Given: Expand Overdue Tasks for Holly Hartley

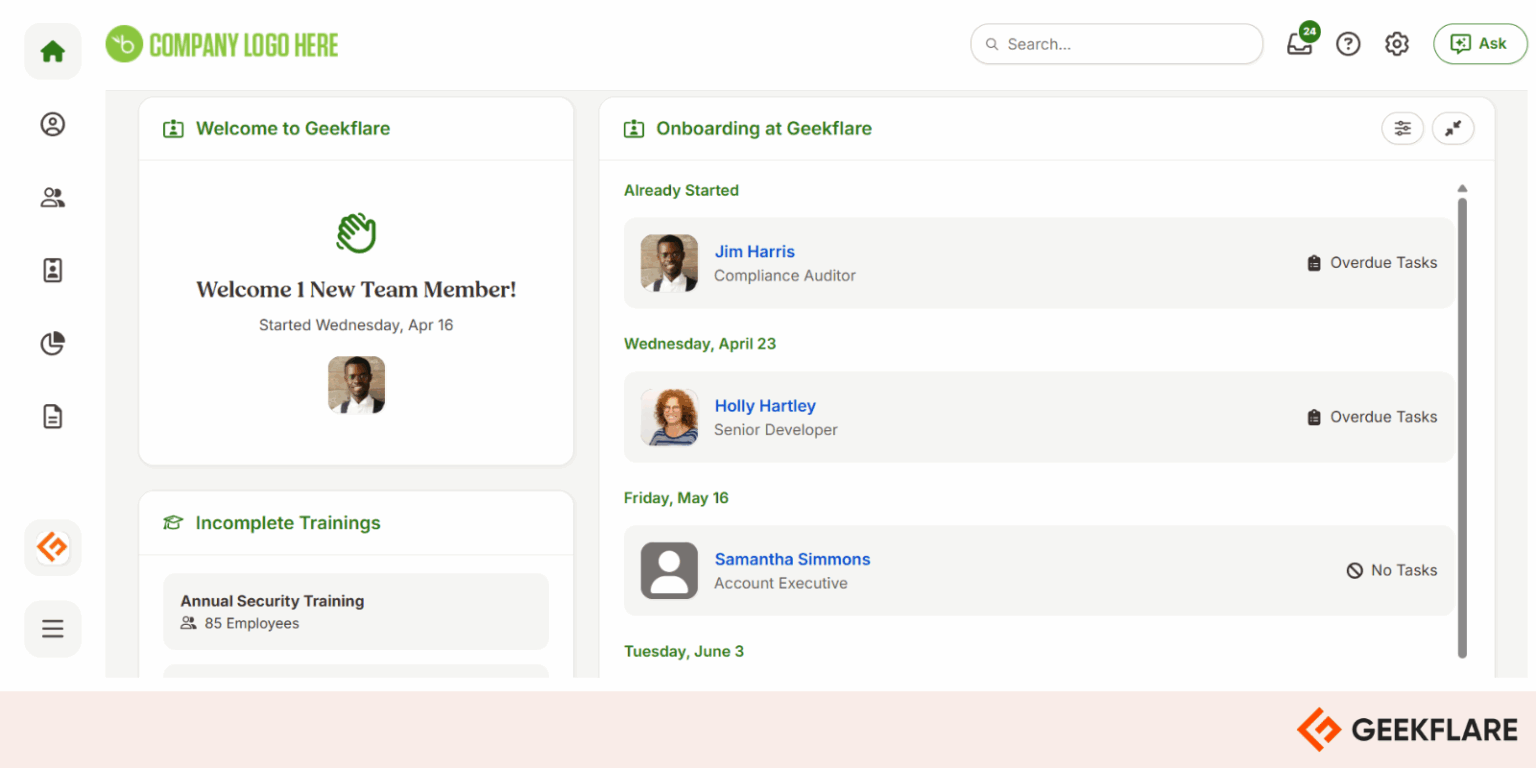Looking at the screenshot, I should click(1371, 417).
